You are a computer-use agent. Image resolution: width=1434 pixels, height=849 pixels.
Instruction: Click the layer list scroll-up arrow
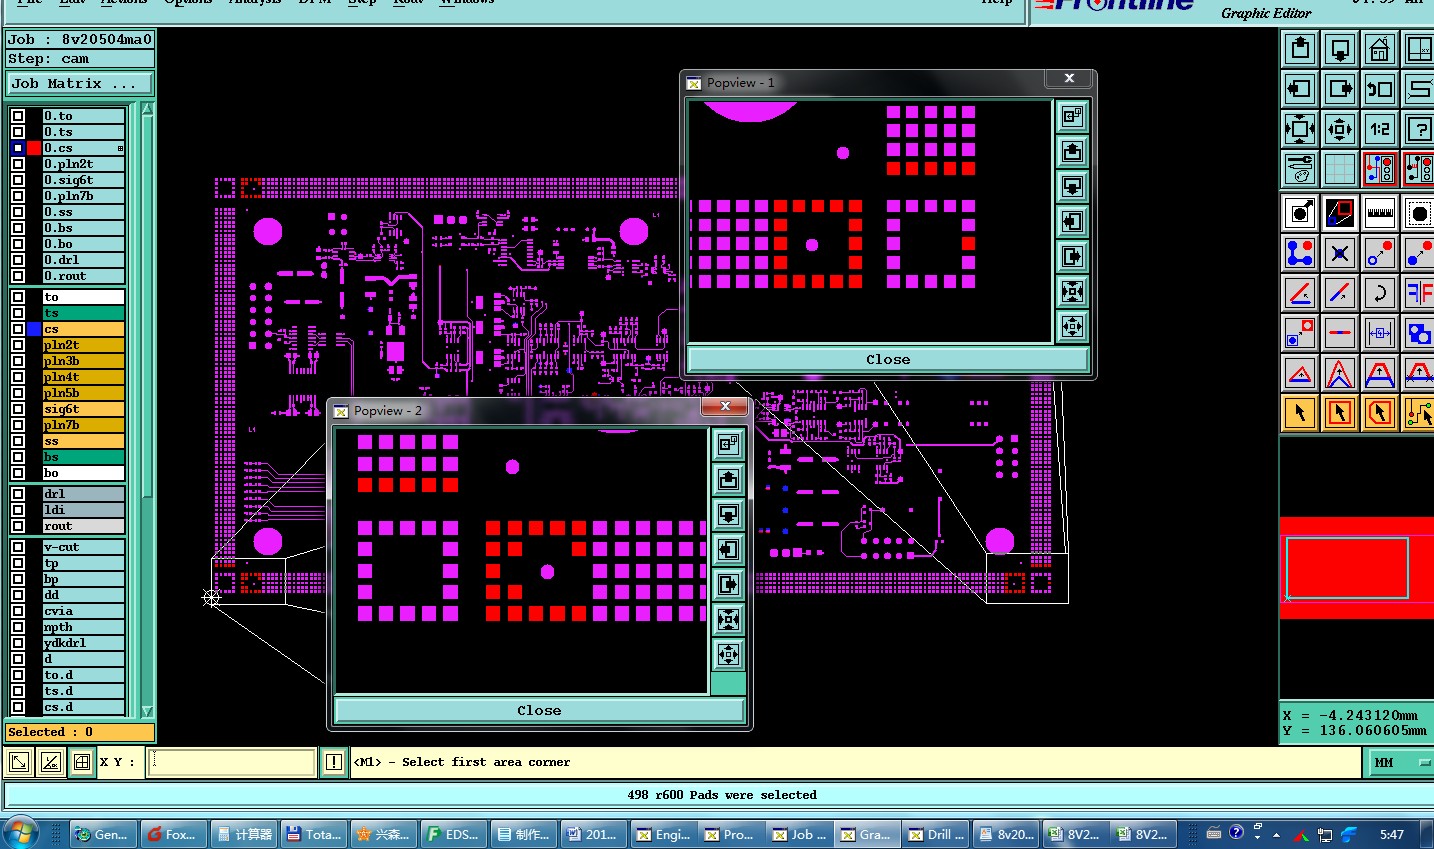click(x=148, y=109)
